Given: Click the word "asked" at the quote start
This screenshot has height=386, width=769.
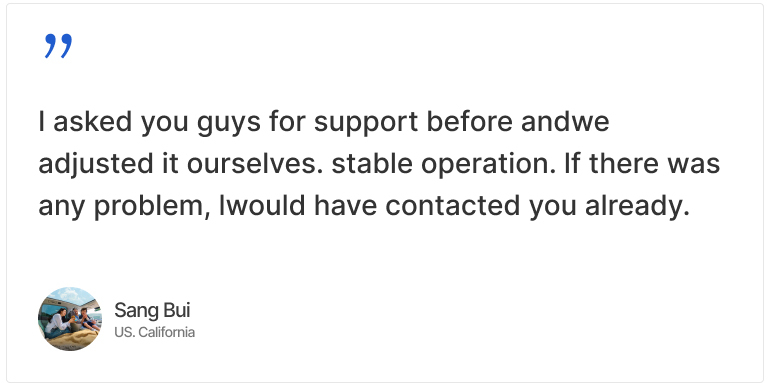Looking at the screenshot, I should coord(93,121).
